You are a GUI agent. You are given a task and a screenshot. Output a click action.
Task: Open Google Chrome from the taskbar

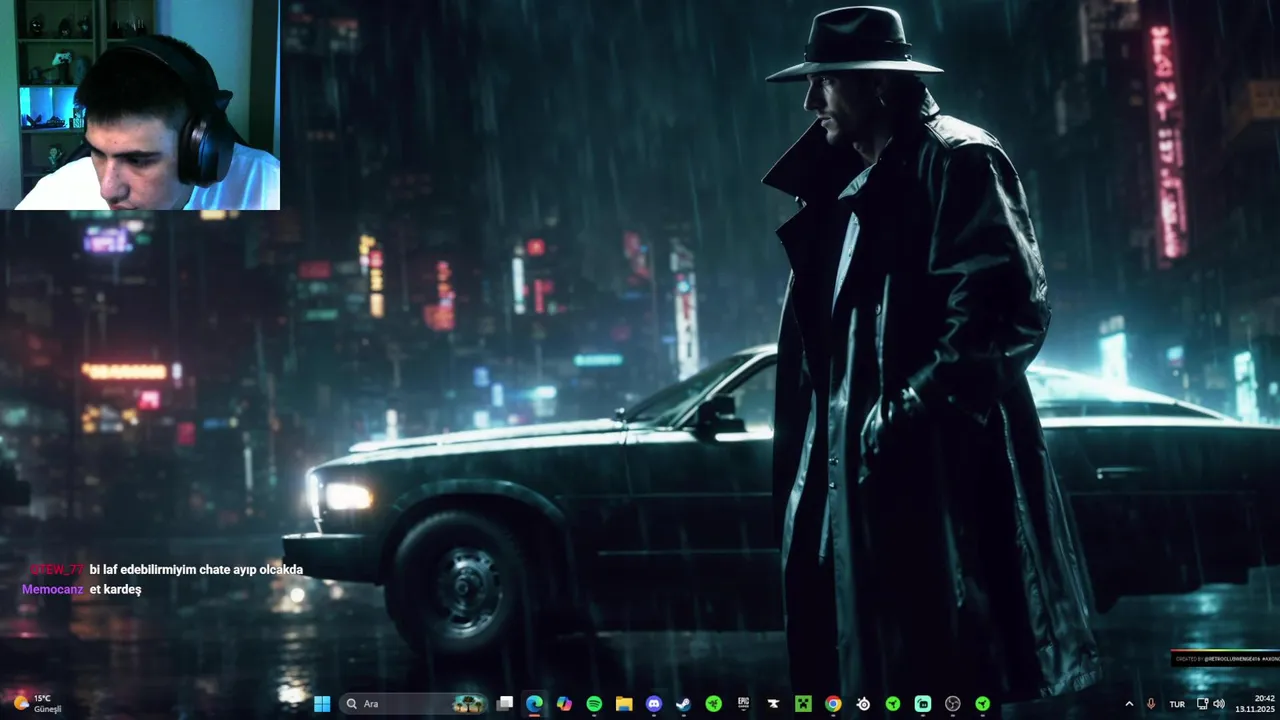[833, 704]
